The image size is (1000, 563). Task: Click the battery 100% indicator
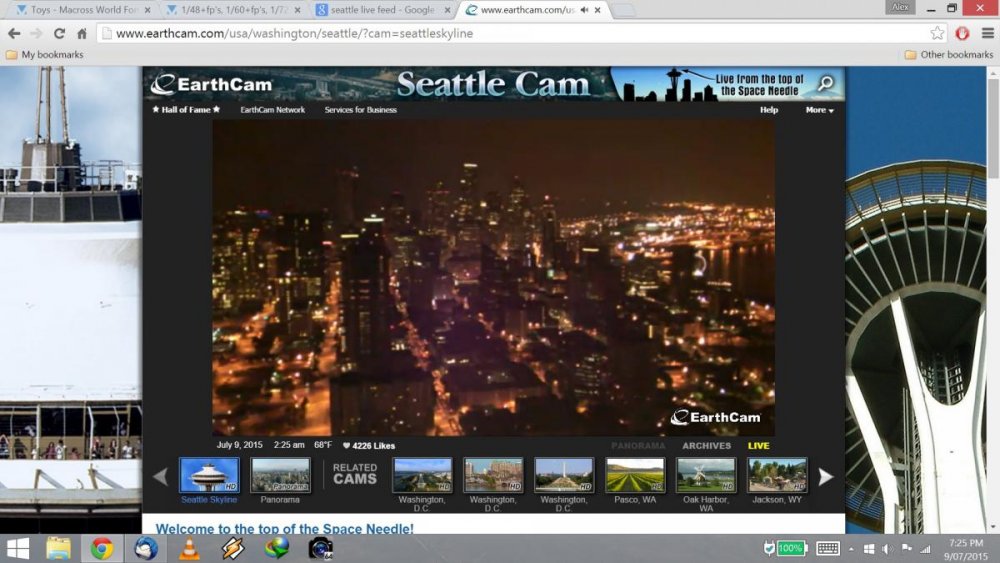click(790, 548)
